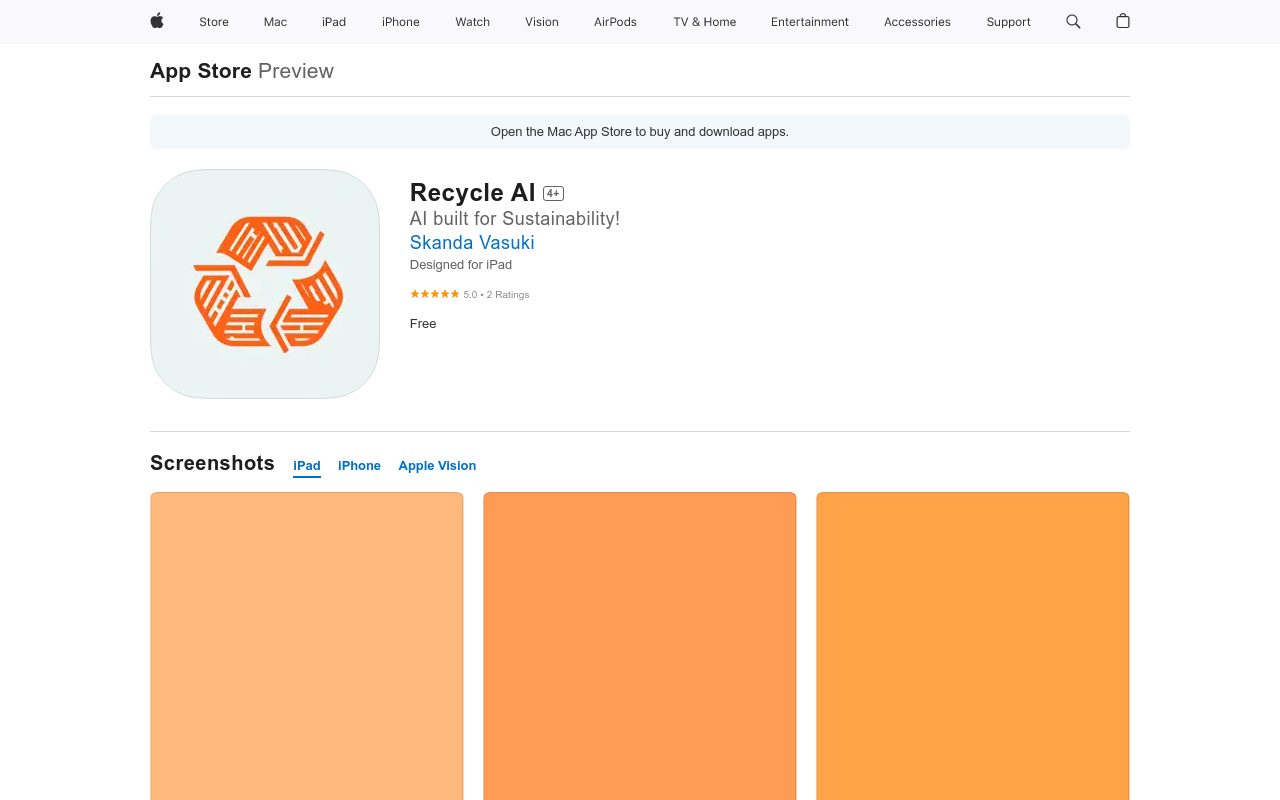Open the Entertainment menu
The image size is (1280, 800).
(810, 22)
